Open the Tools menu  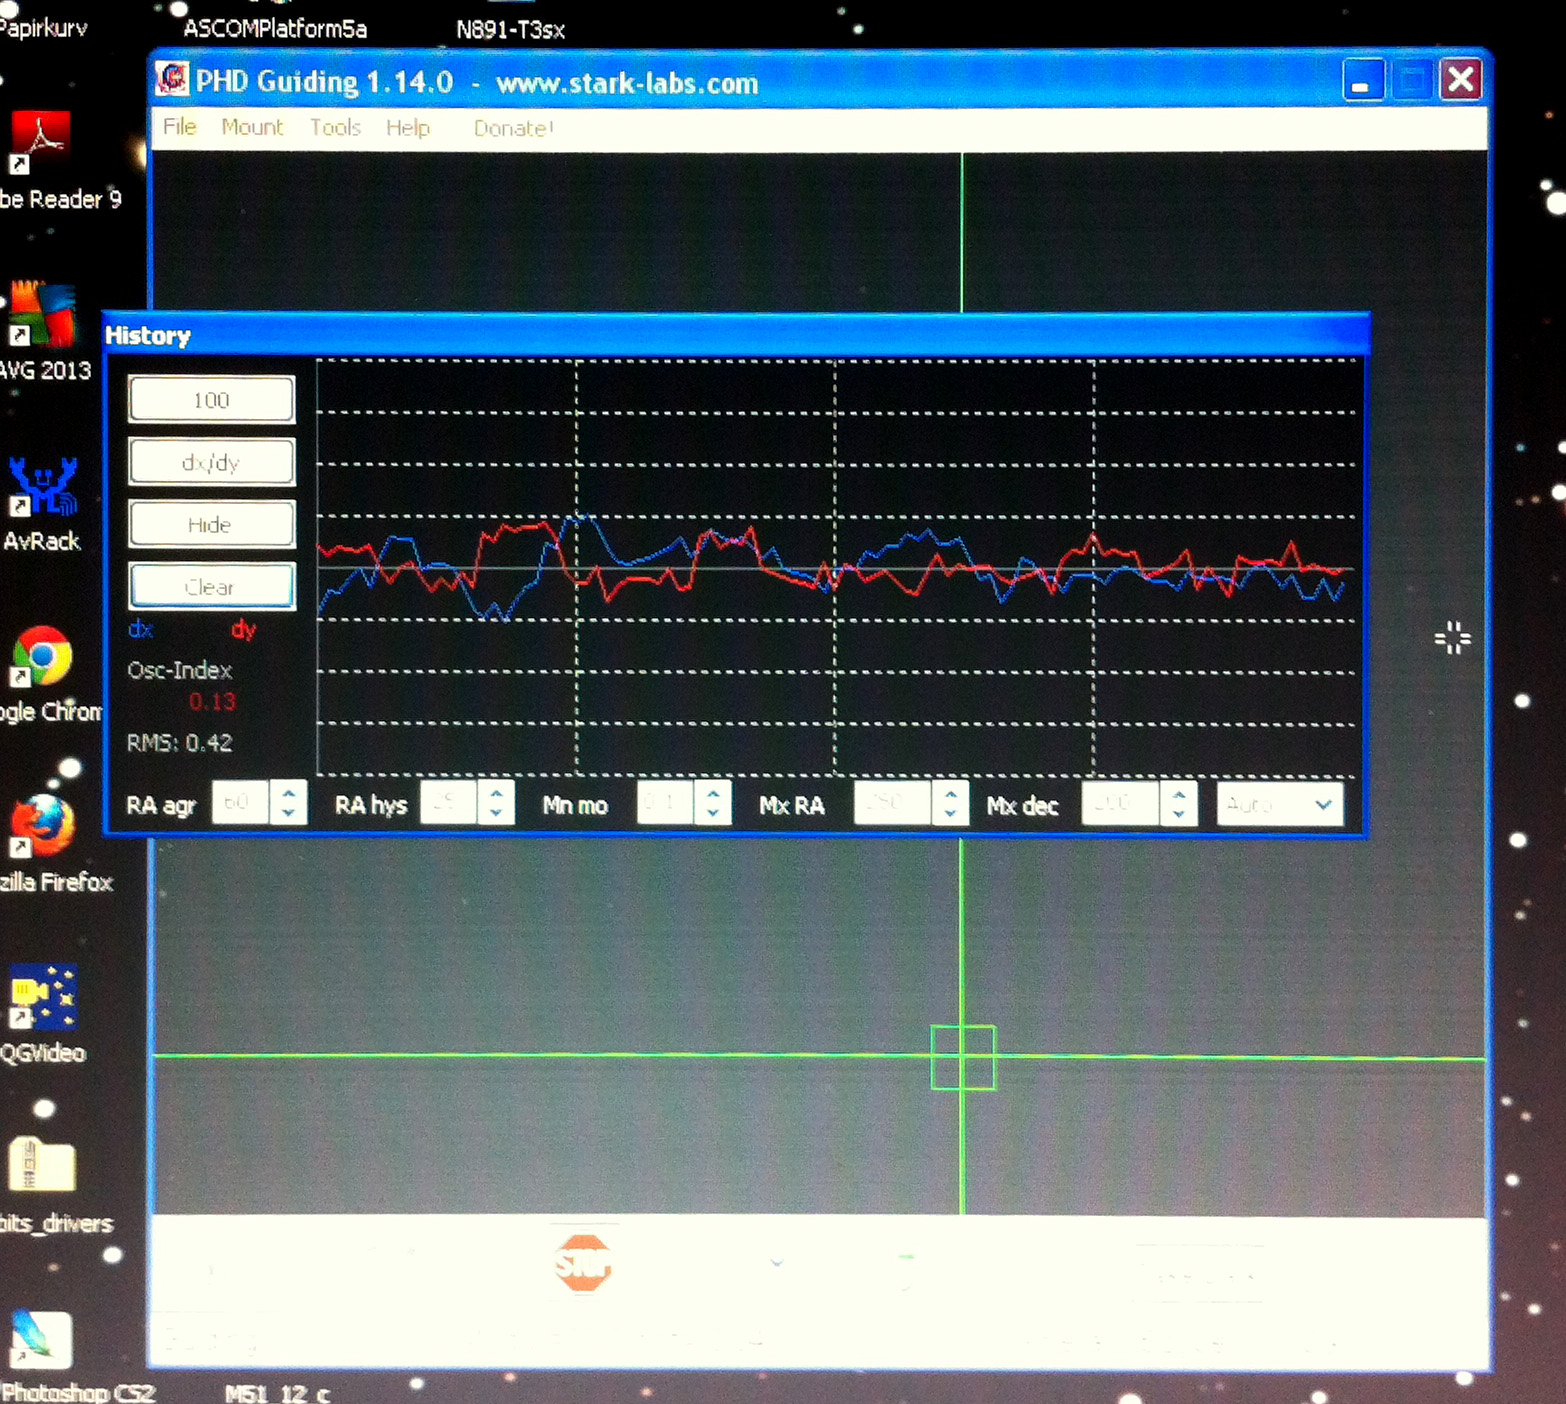point(335,127)
